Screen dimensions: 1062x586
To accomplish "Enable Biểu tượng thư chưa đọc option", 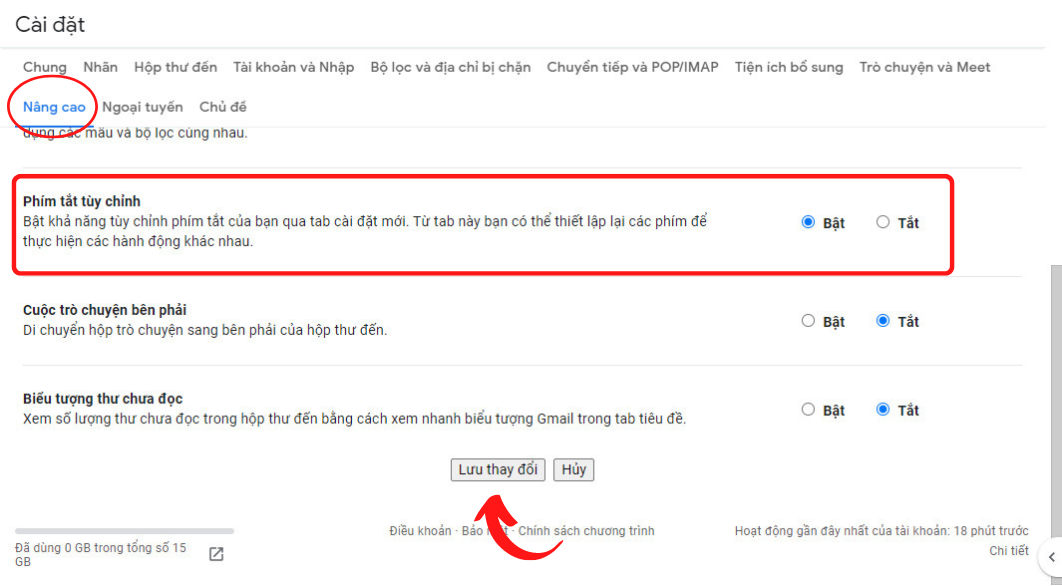I will pyautogui.click(x=808, y=409).
